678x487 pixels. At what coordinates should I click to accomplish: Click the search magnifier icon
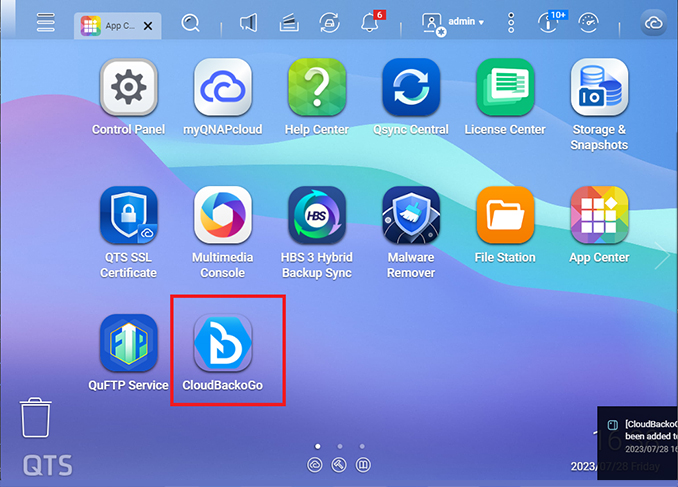click(190, 23)
